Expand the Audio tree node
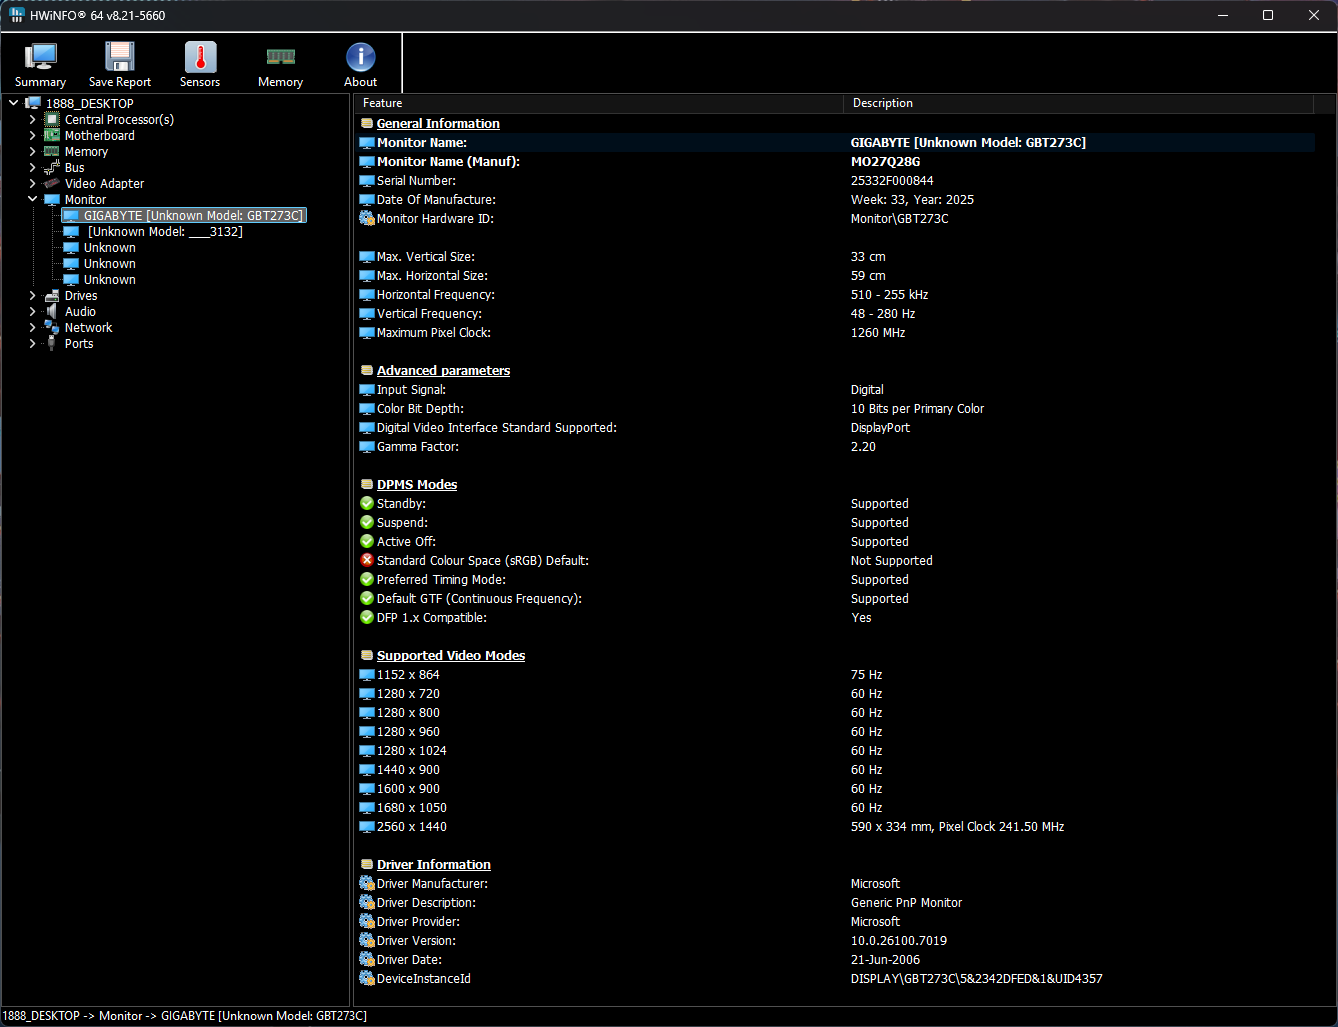 click(32, 311)
